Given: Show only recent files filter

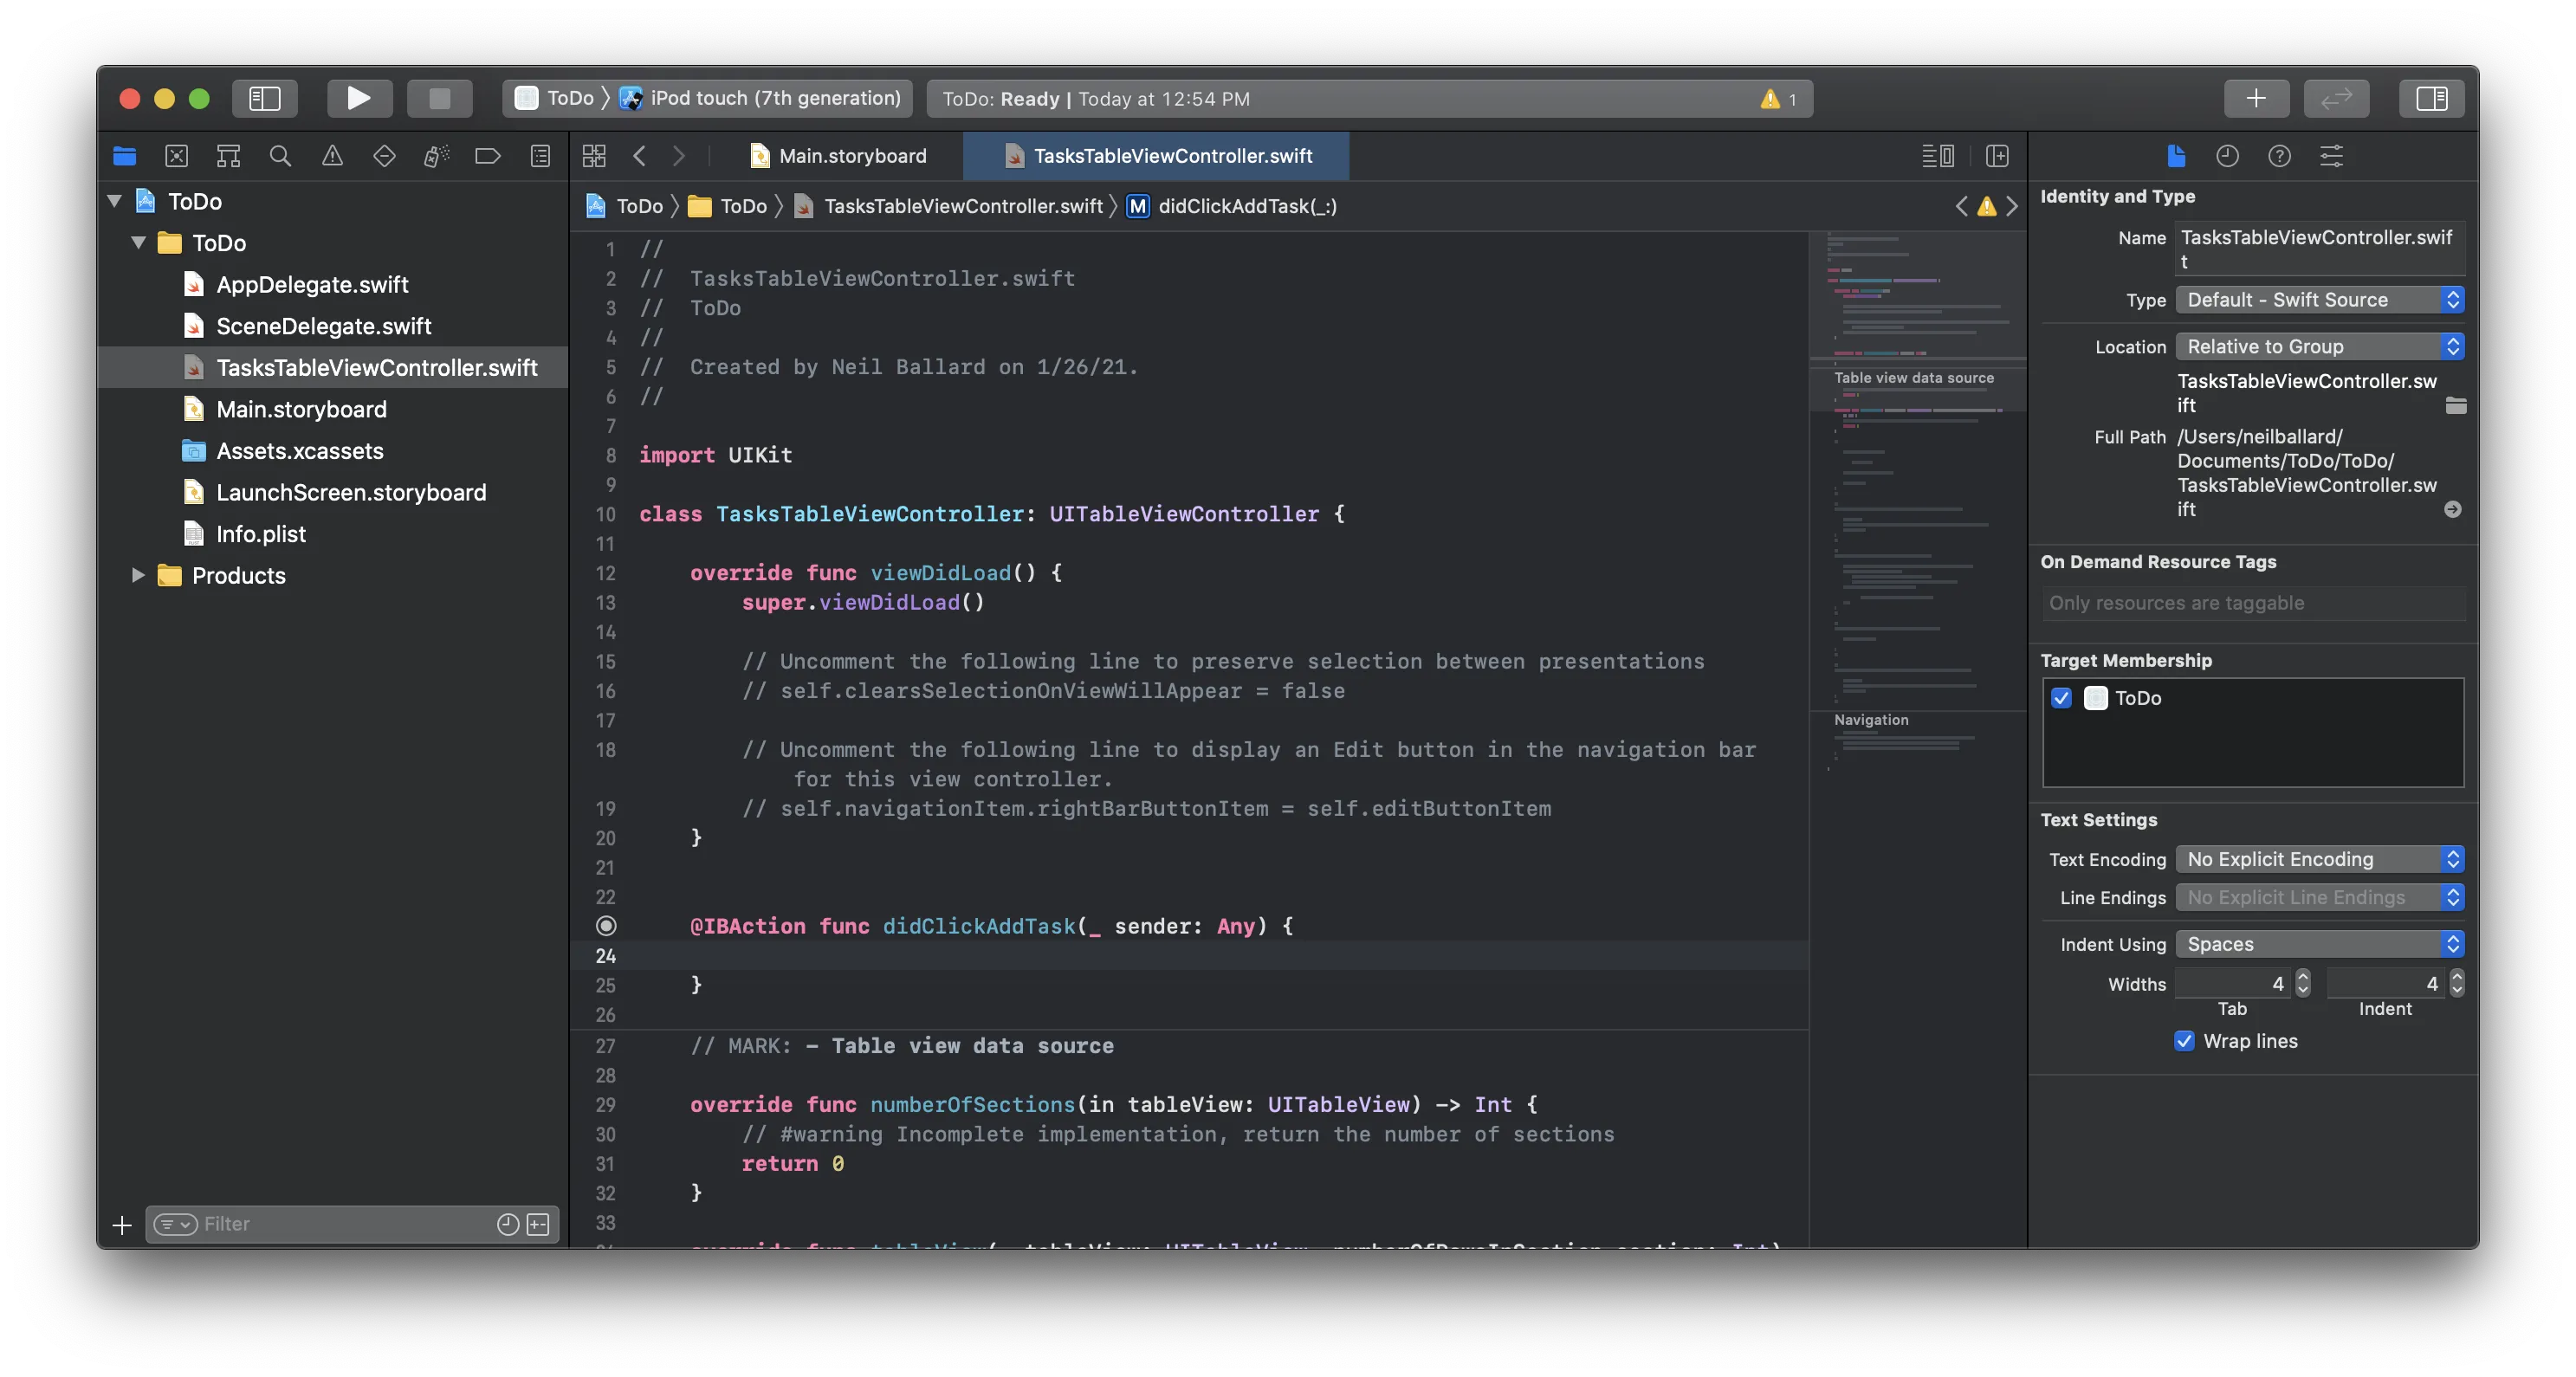Looking at the screenshot, I should coord(508,1224).
